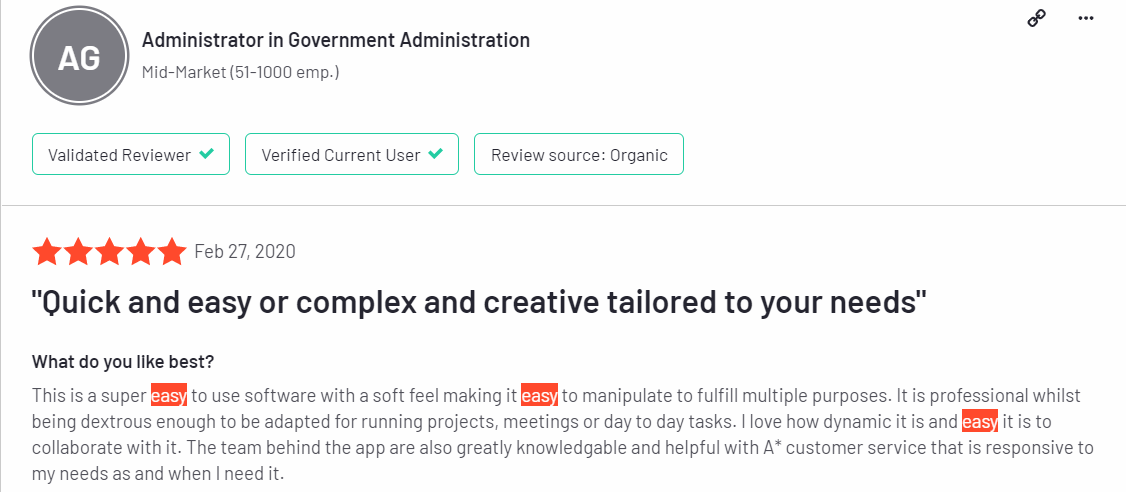Screen dimensions: 1126x492
Task: Select the third rating star
Action: (109, 252)
